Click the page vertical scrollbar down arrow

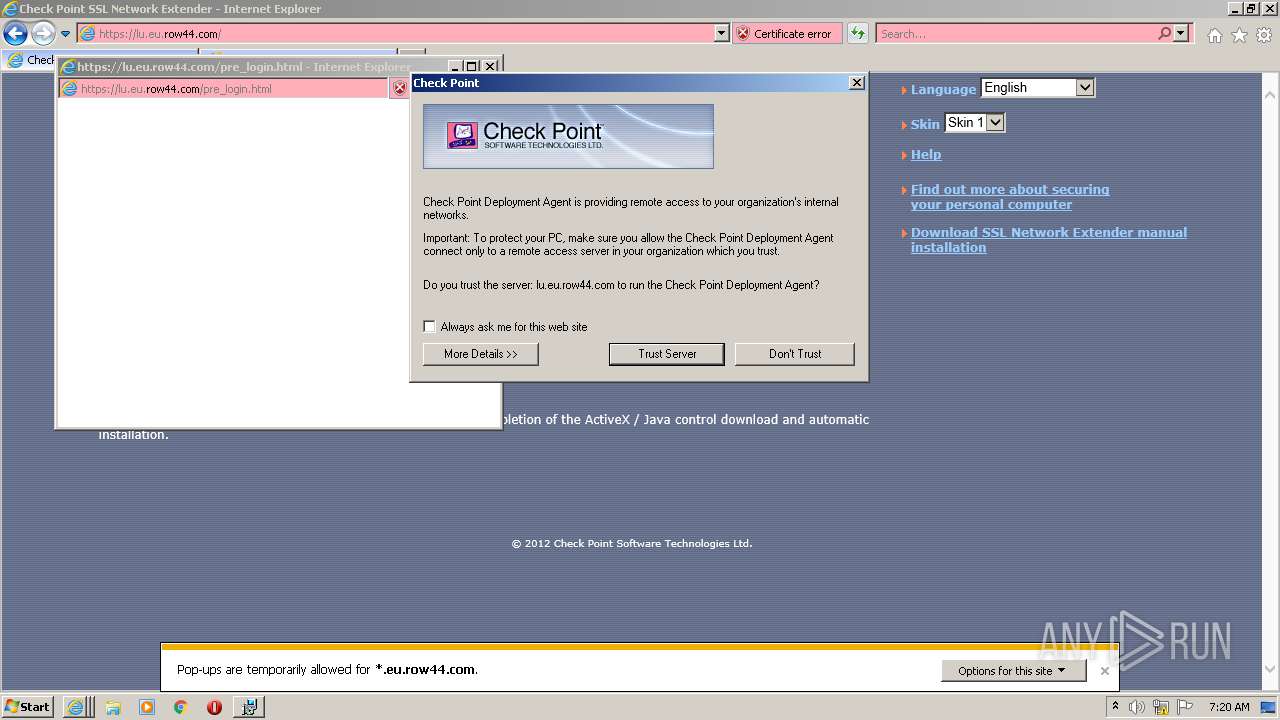coord(1271,671)
